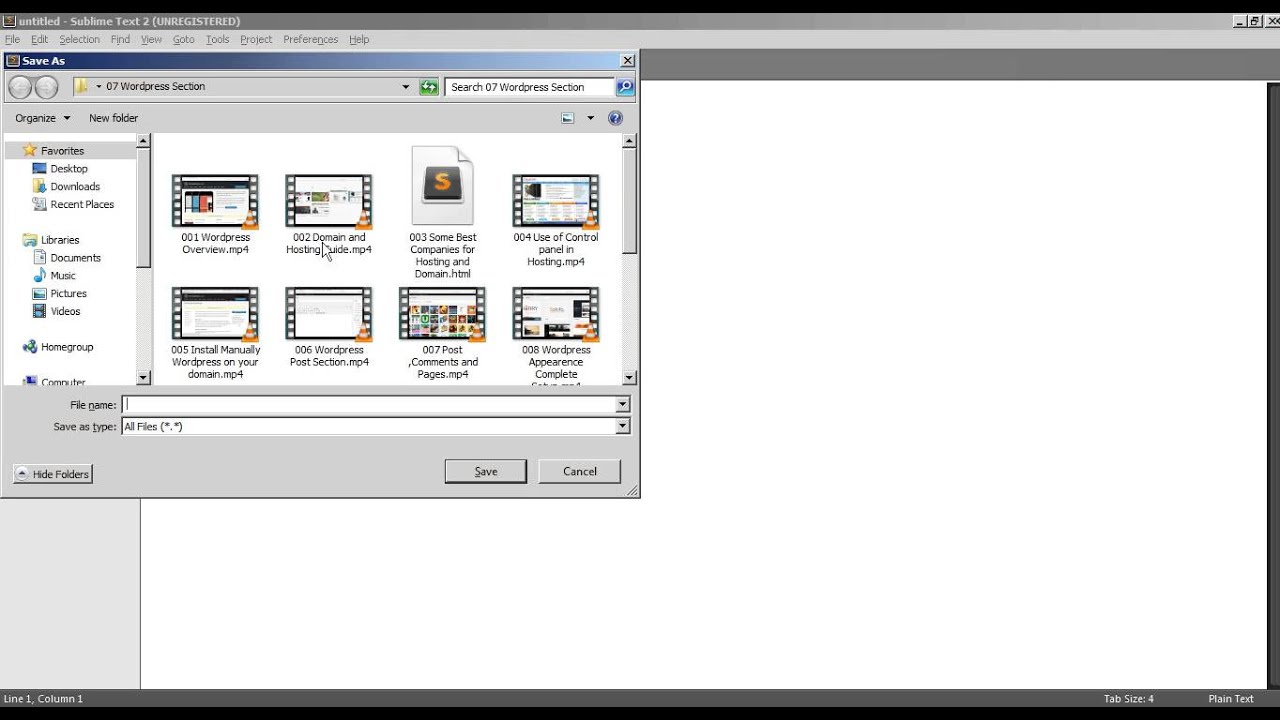
Task: Open the Find menu
Action: pyautogui.click(x=120, y=39)
